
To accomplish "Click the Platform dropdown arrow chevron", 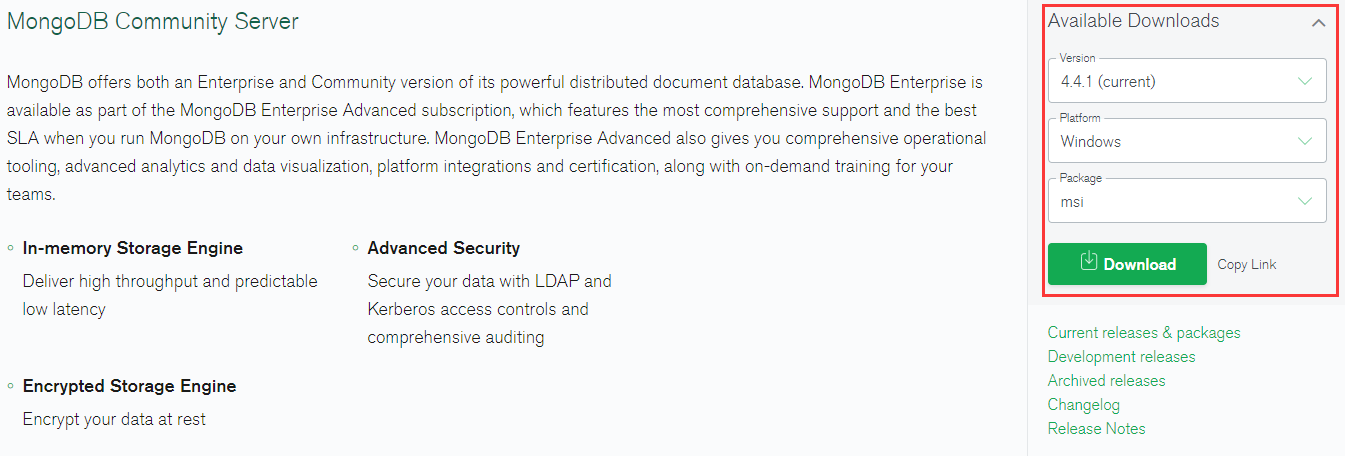I will 1305,141.
